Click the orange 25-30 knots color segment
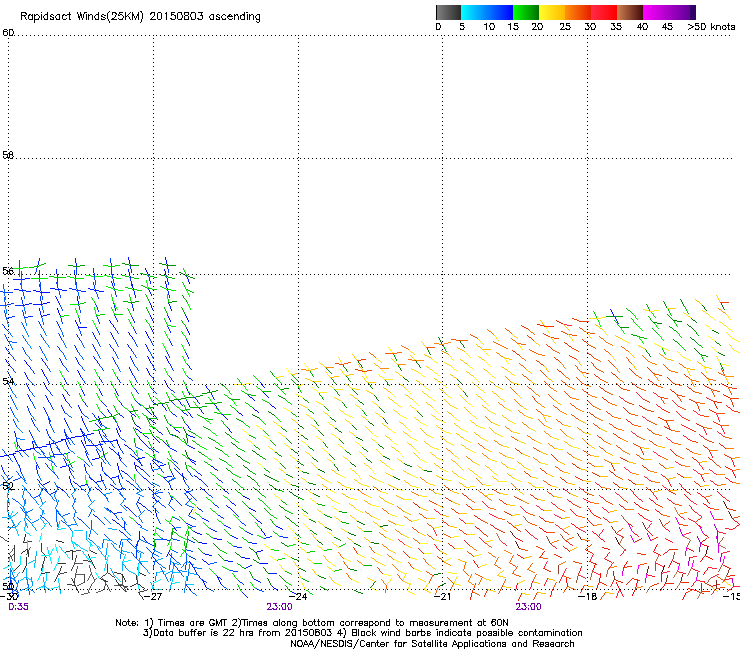Screen dimensions: 740x650 pyautogui.click(x=578, y=12)
